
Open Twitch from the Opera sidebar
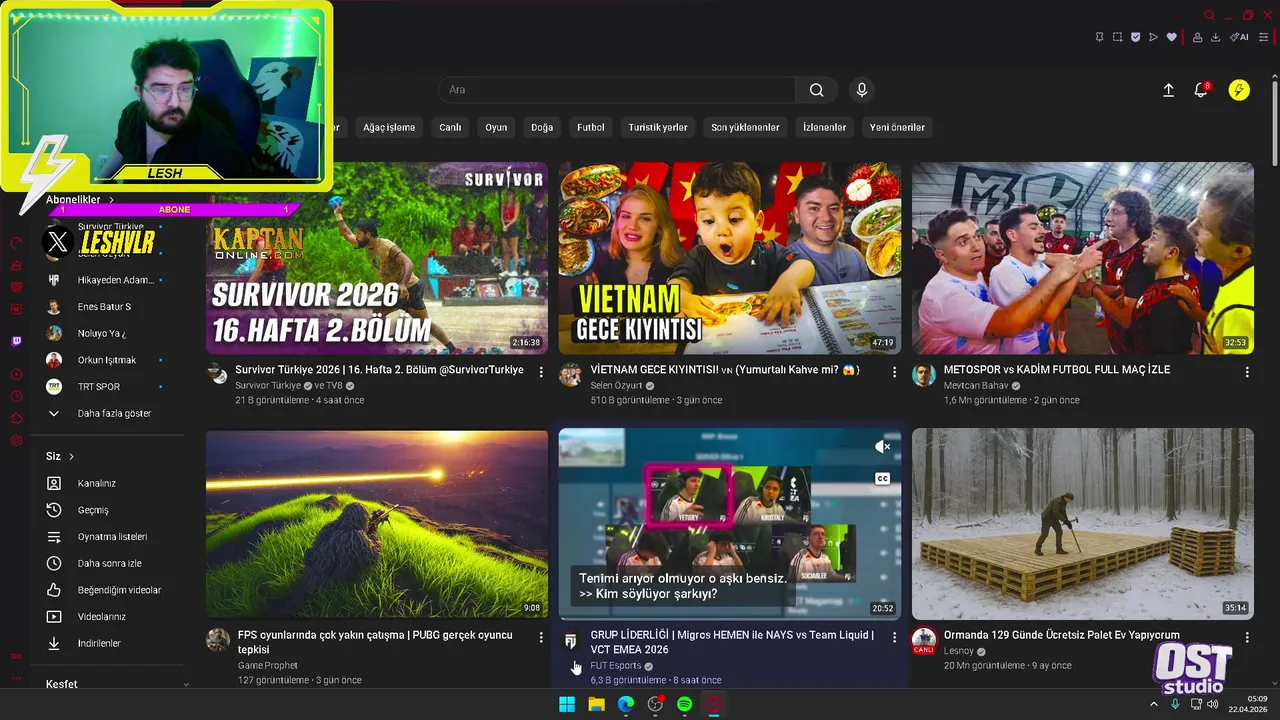click(x=16, y=342)
